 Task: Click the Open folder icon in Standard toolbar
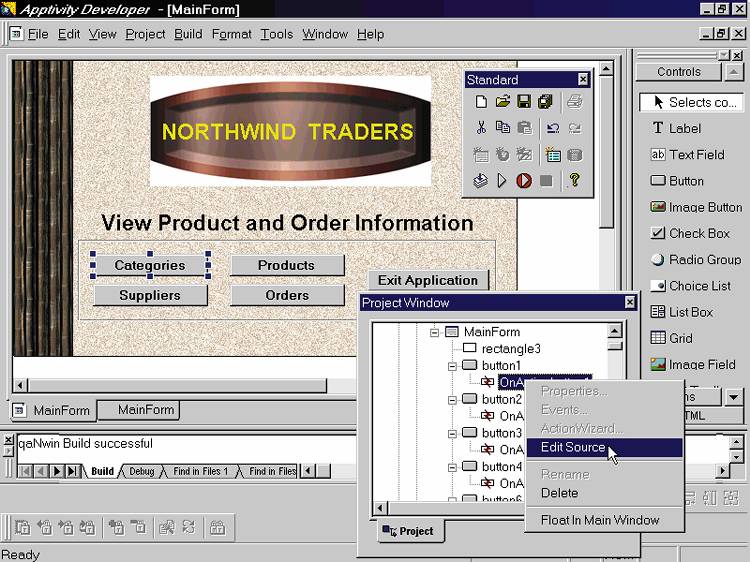pyautogui.click(x=503, y=101)
